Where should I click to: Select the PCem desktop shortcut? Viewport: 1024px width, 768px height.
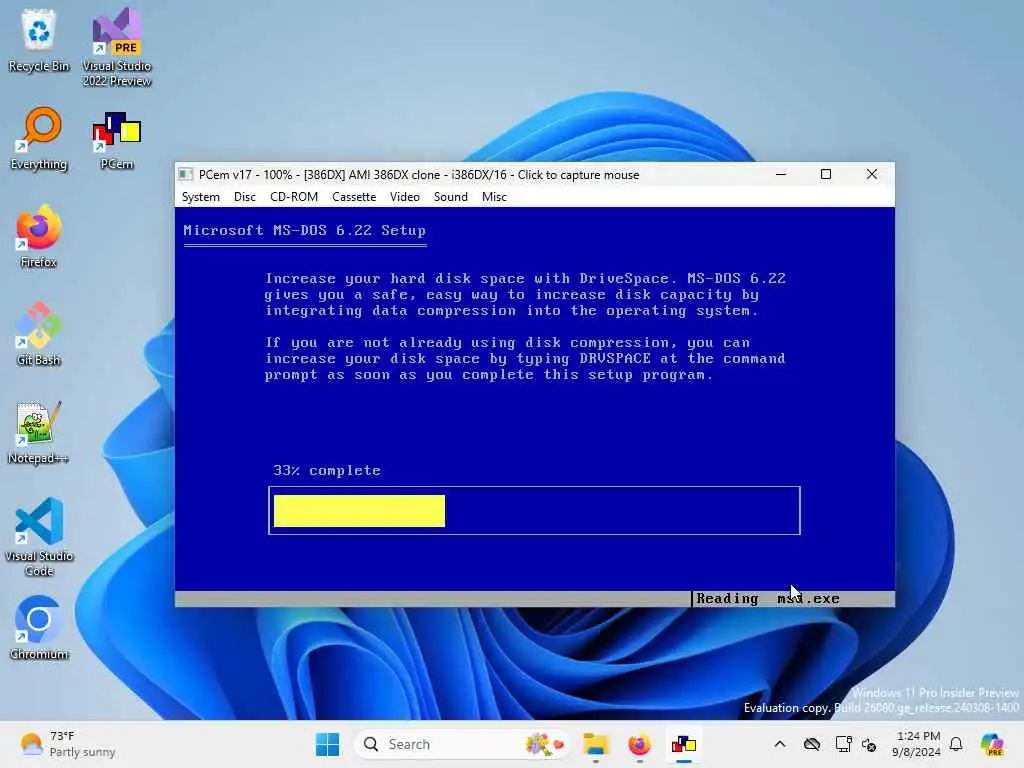point(117,139)
